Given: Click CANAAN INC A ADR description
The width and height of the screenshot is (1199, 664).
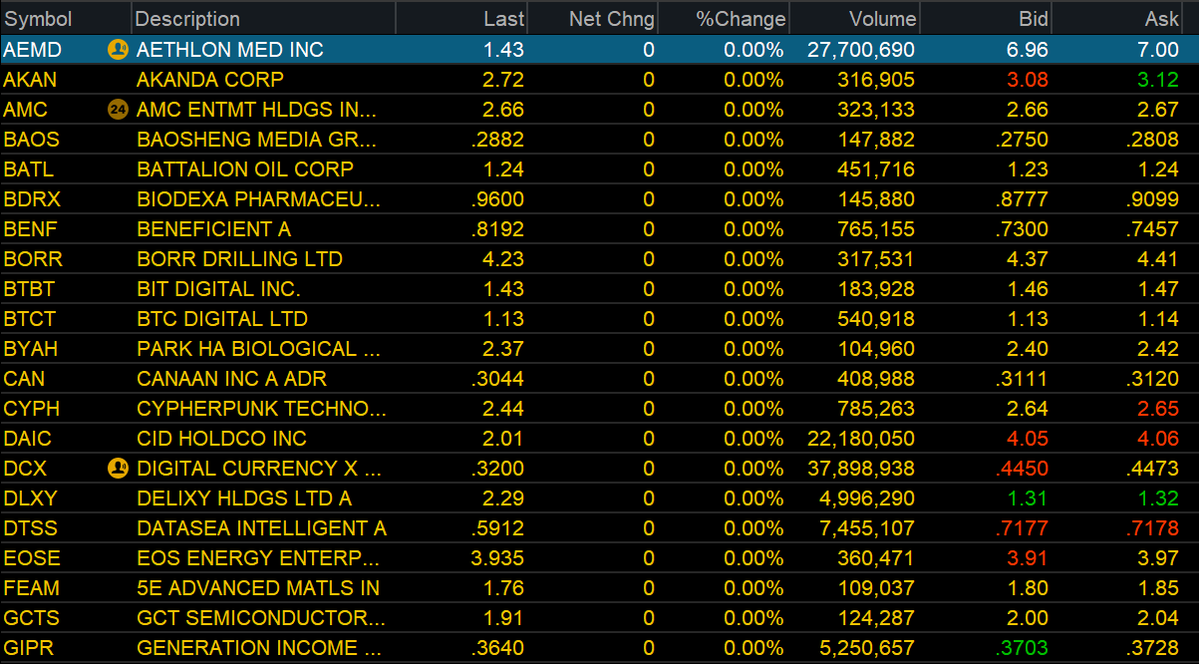Looking at the screenshot, I should pos(232,379).
